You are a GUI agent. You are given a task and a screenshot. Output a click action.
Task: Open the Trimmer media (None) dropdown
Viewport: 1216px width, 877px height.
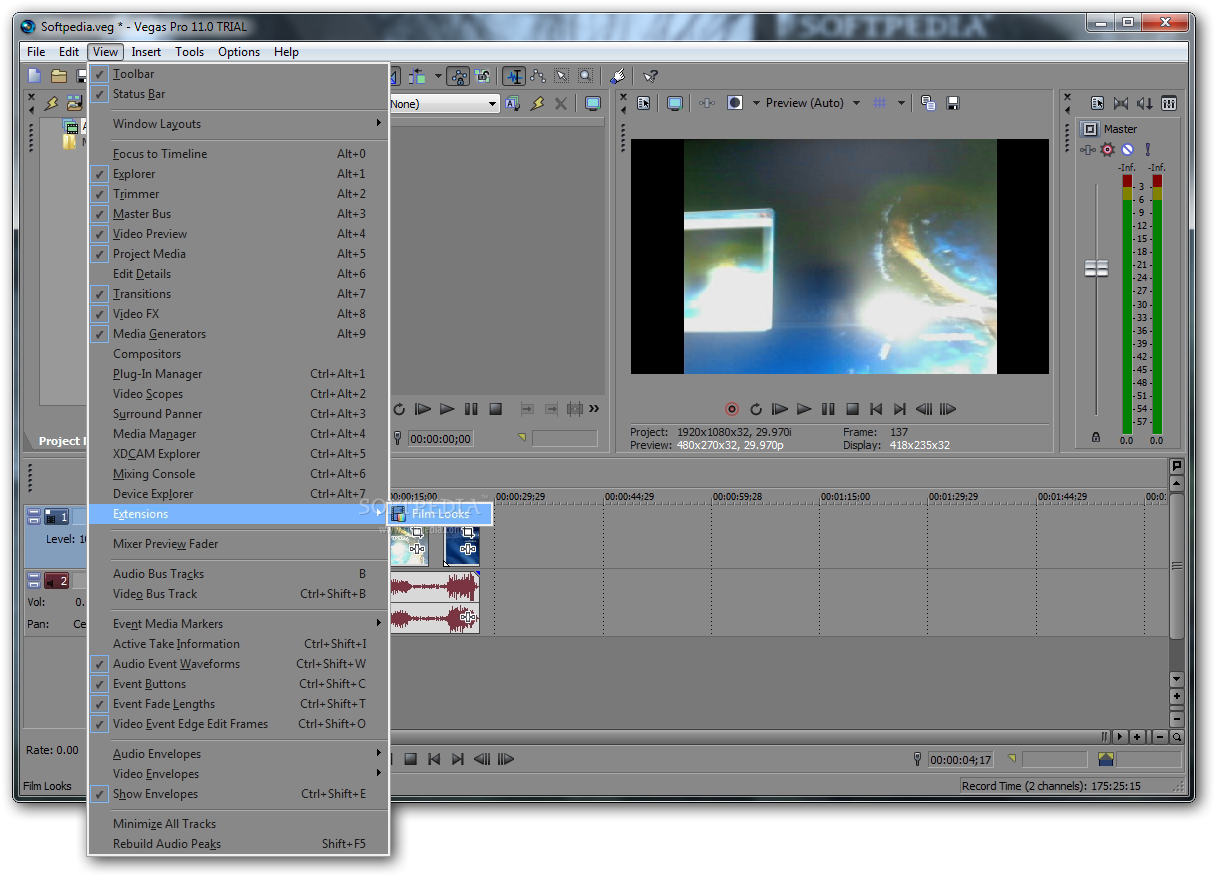(492, 104)
